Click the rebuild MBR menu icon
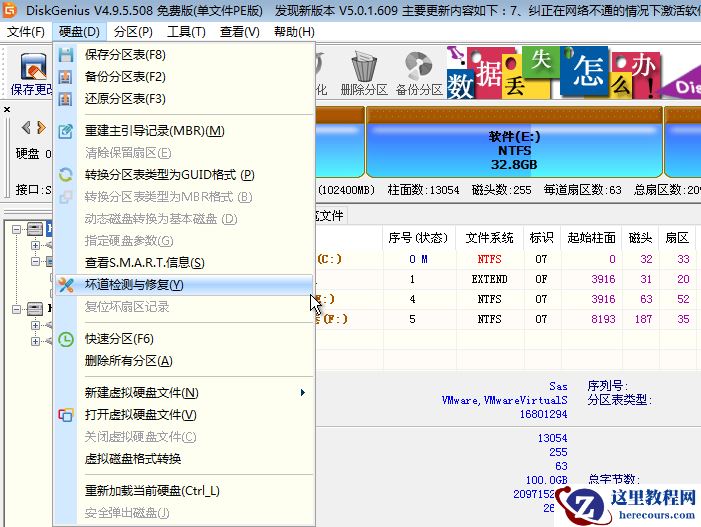The height and width of the screenshot is (527, 701). point(66,131)
